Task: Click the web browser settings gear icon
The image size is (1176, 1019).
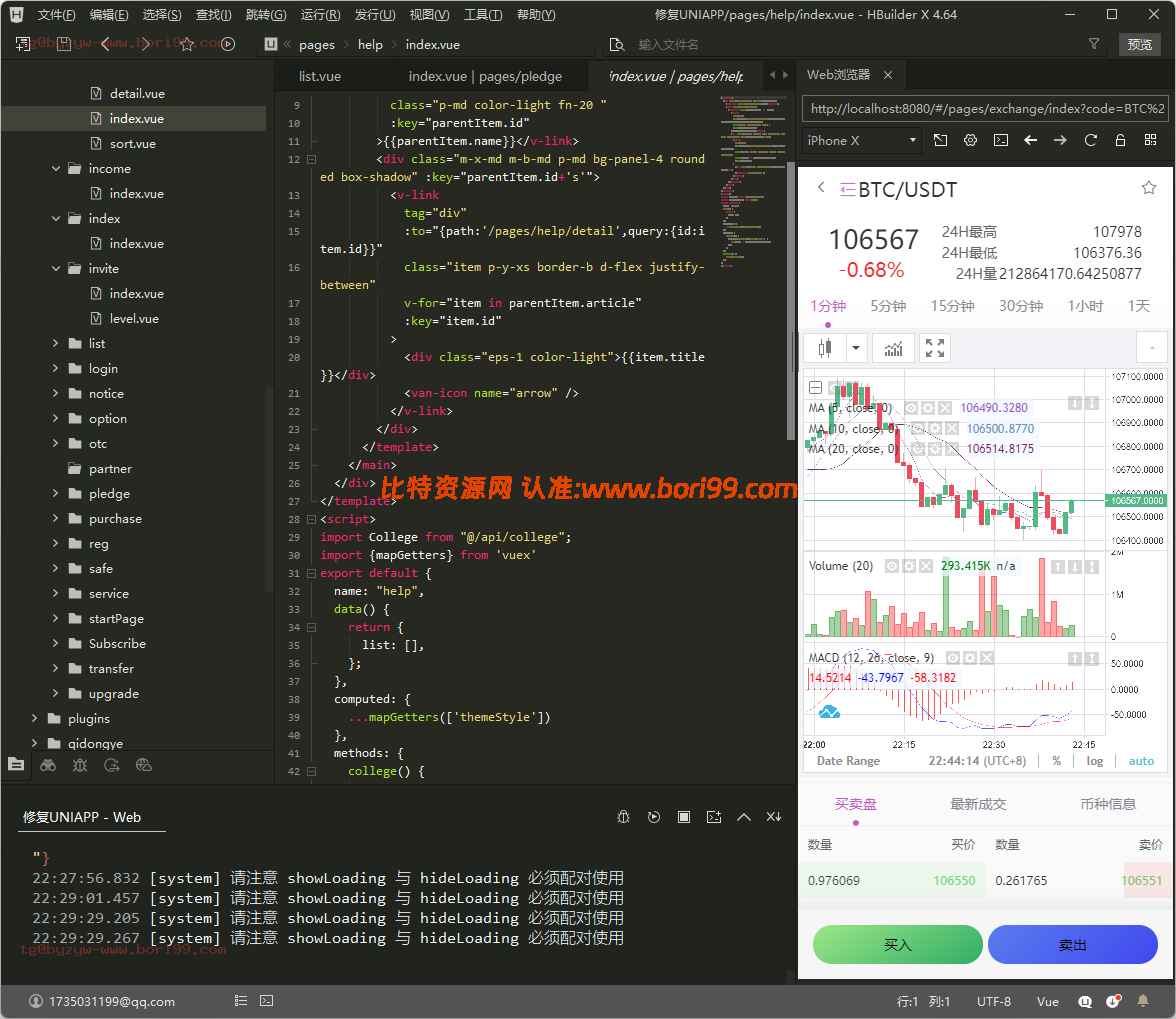Action: pos(970,140)
